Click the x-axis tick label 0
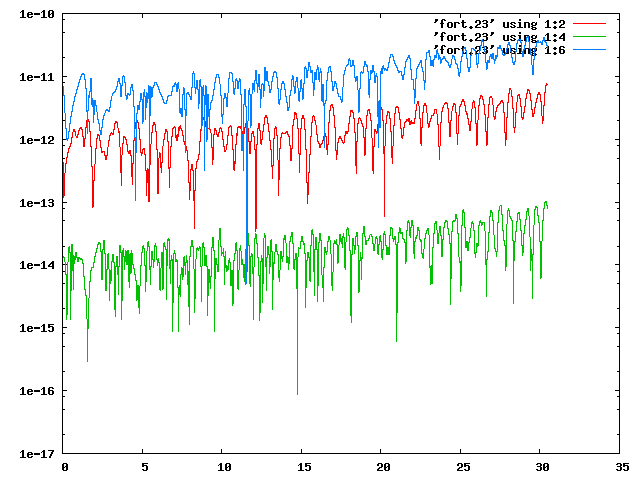 pos(65,467)
